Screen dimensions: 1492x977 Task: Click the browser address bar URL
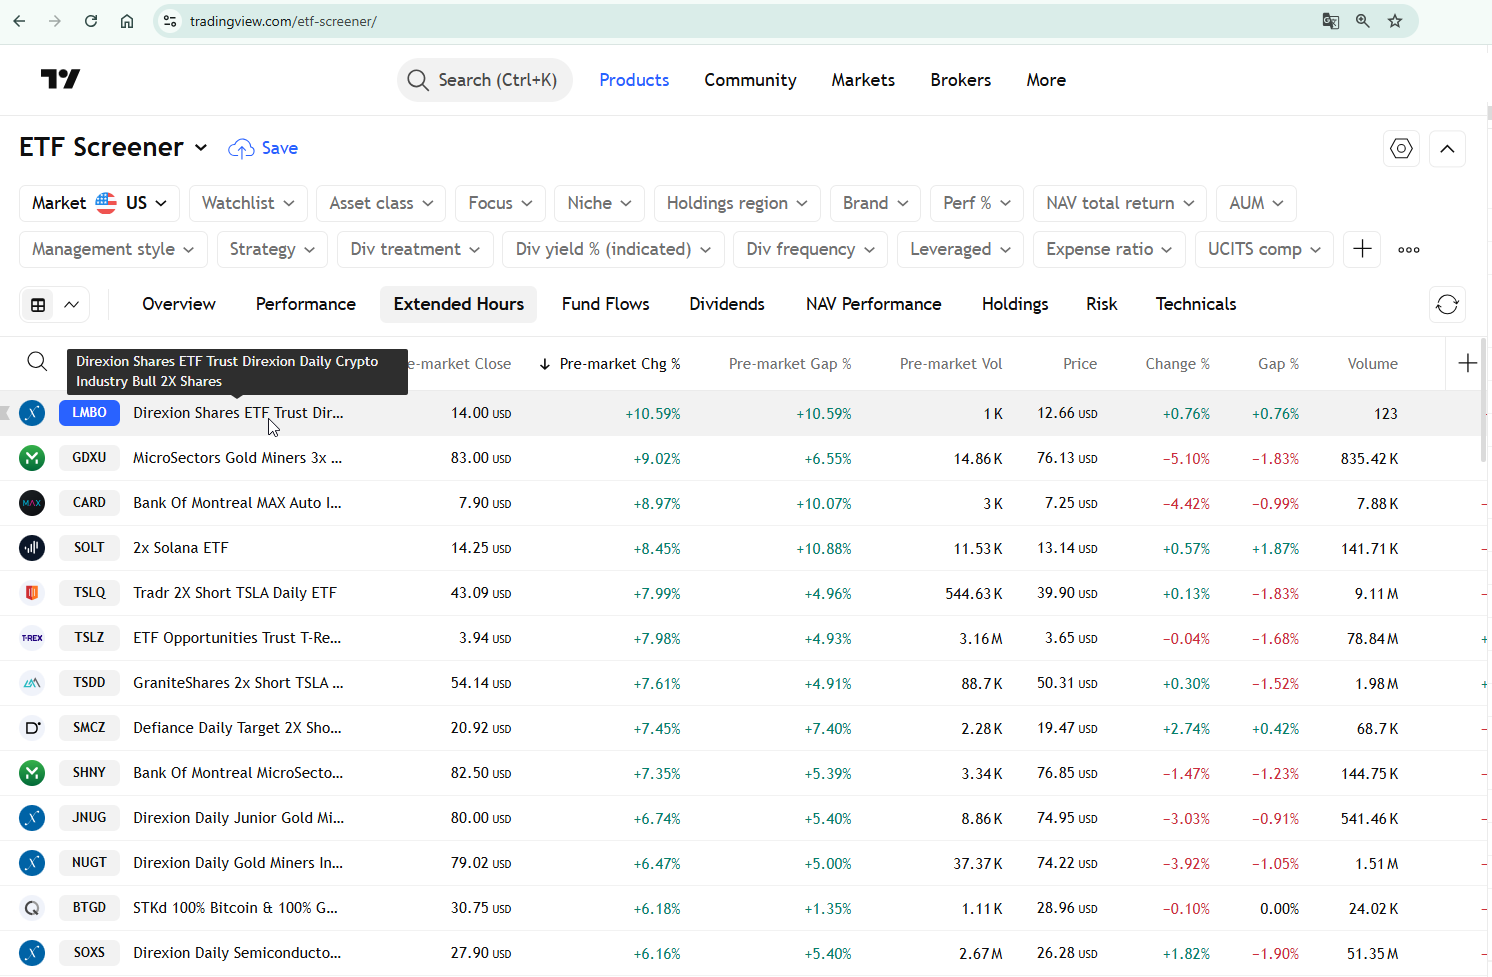[x=283, y=21]
